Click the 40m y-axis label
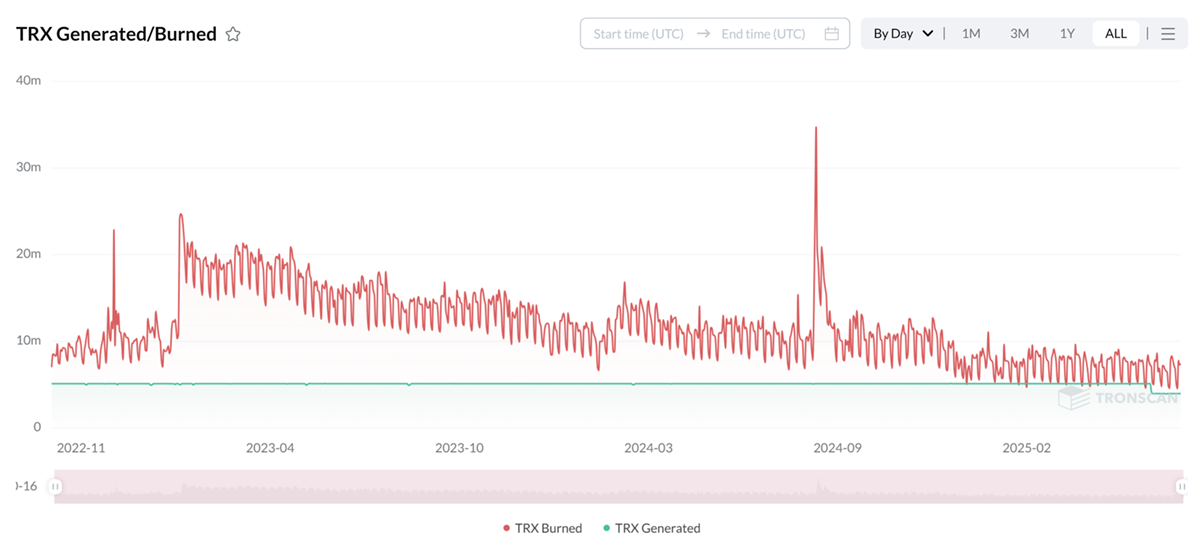This screenshot has height=541, width=1200. point(28,80)
